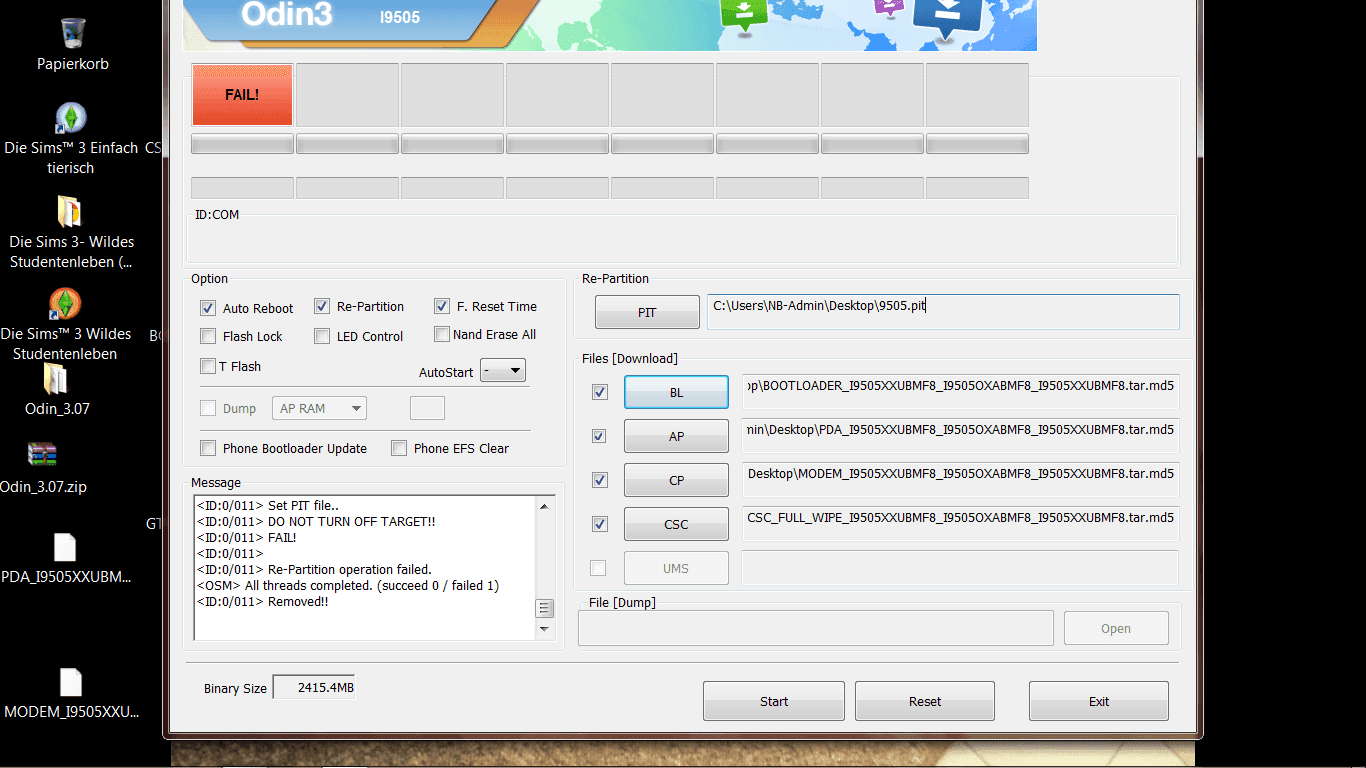Select the PDA_I9505XXUBM file icon
The height and width of the screenshot is (768, 1366).
pos(64,548)
